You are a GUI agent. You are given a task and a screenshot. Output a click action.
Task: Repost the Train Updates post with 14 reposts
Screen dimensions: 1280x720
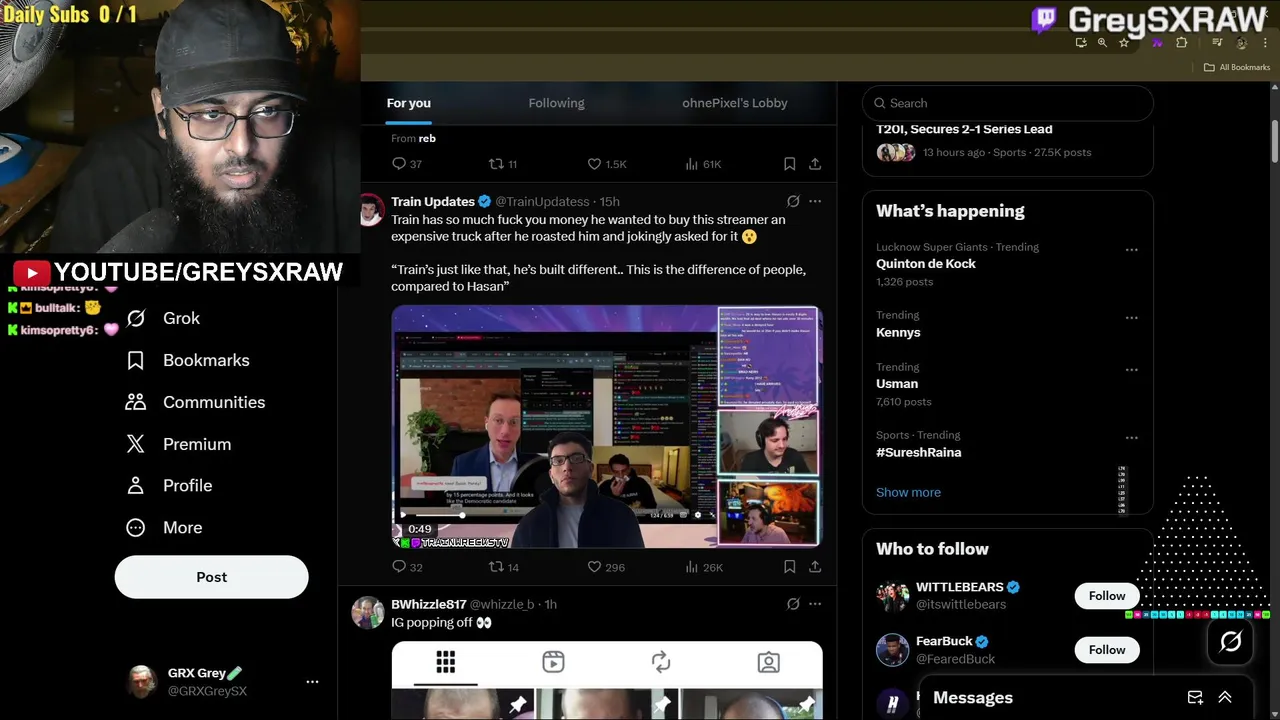503,567
